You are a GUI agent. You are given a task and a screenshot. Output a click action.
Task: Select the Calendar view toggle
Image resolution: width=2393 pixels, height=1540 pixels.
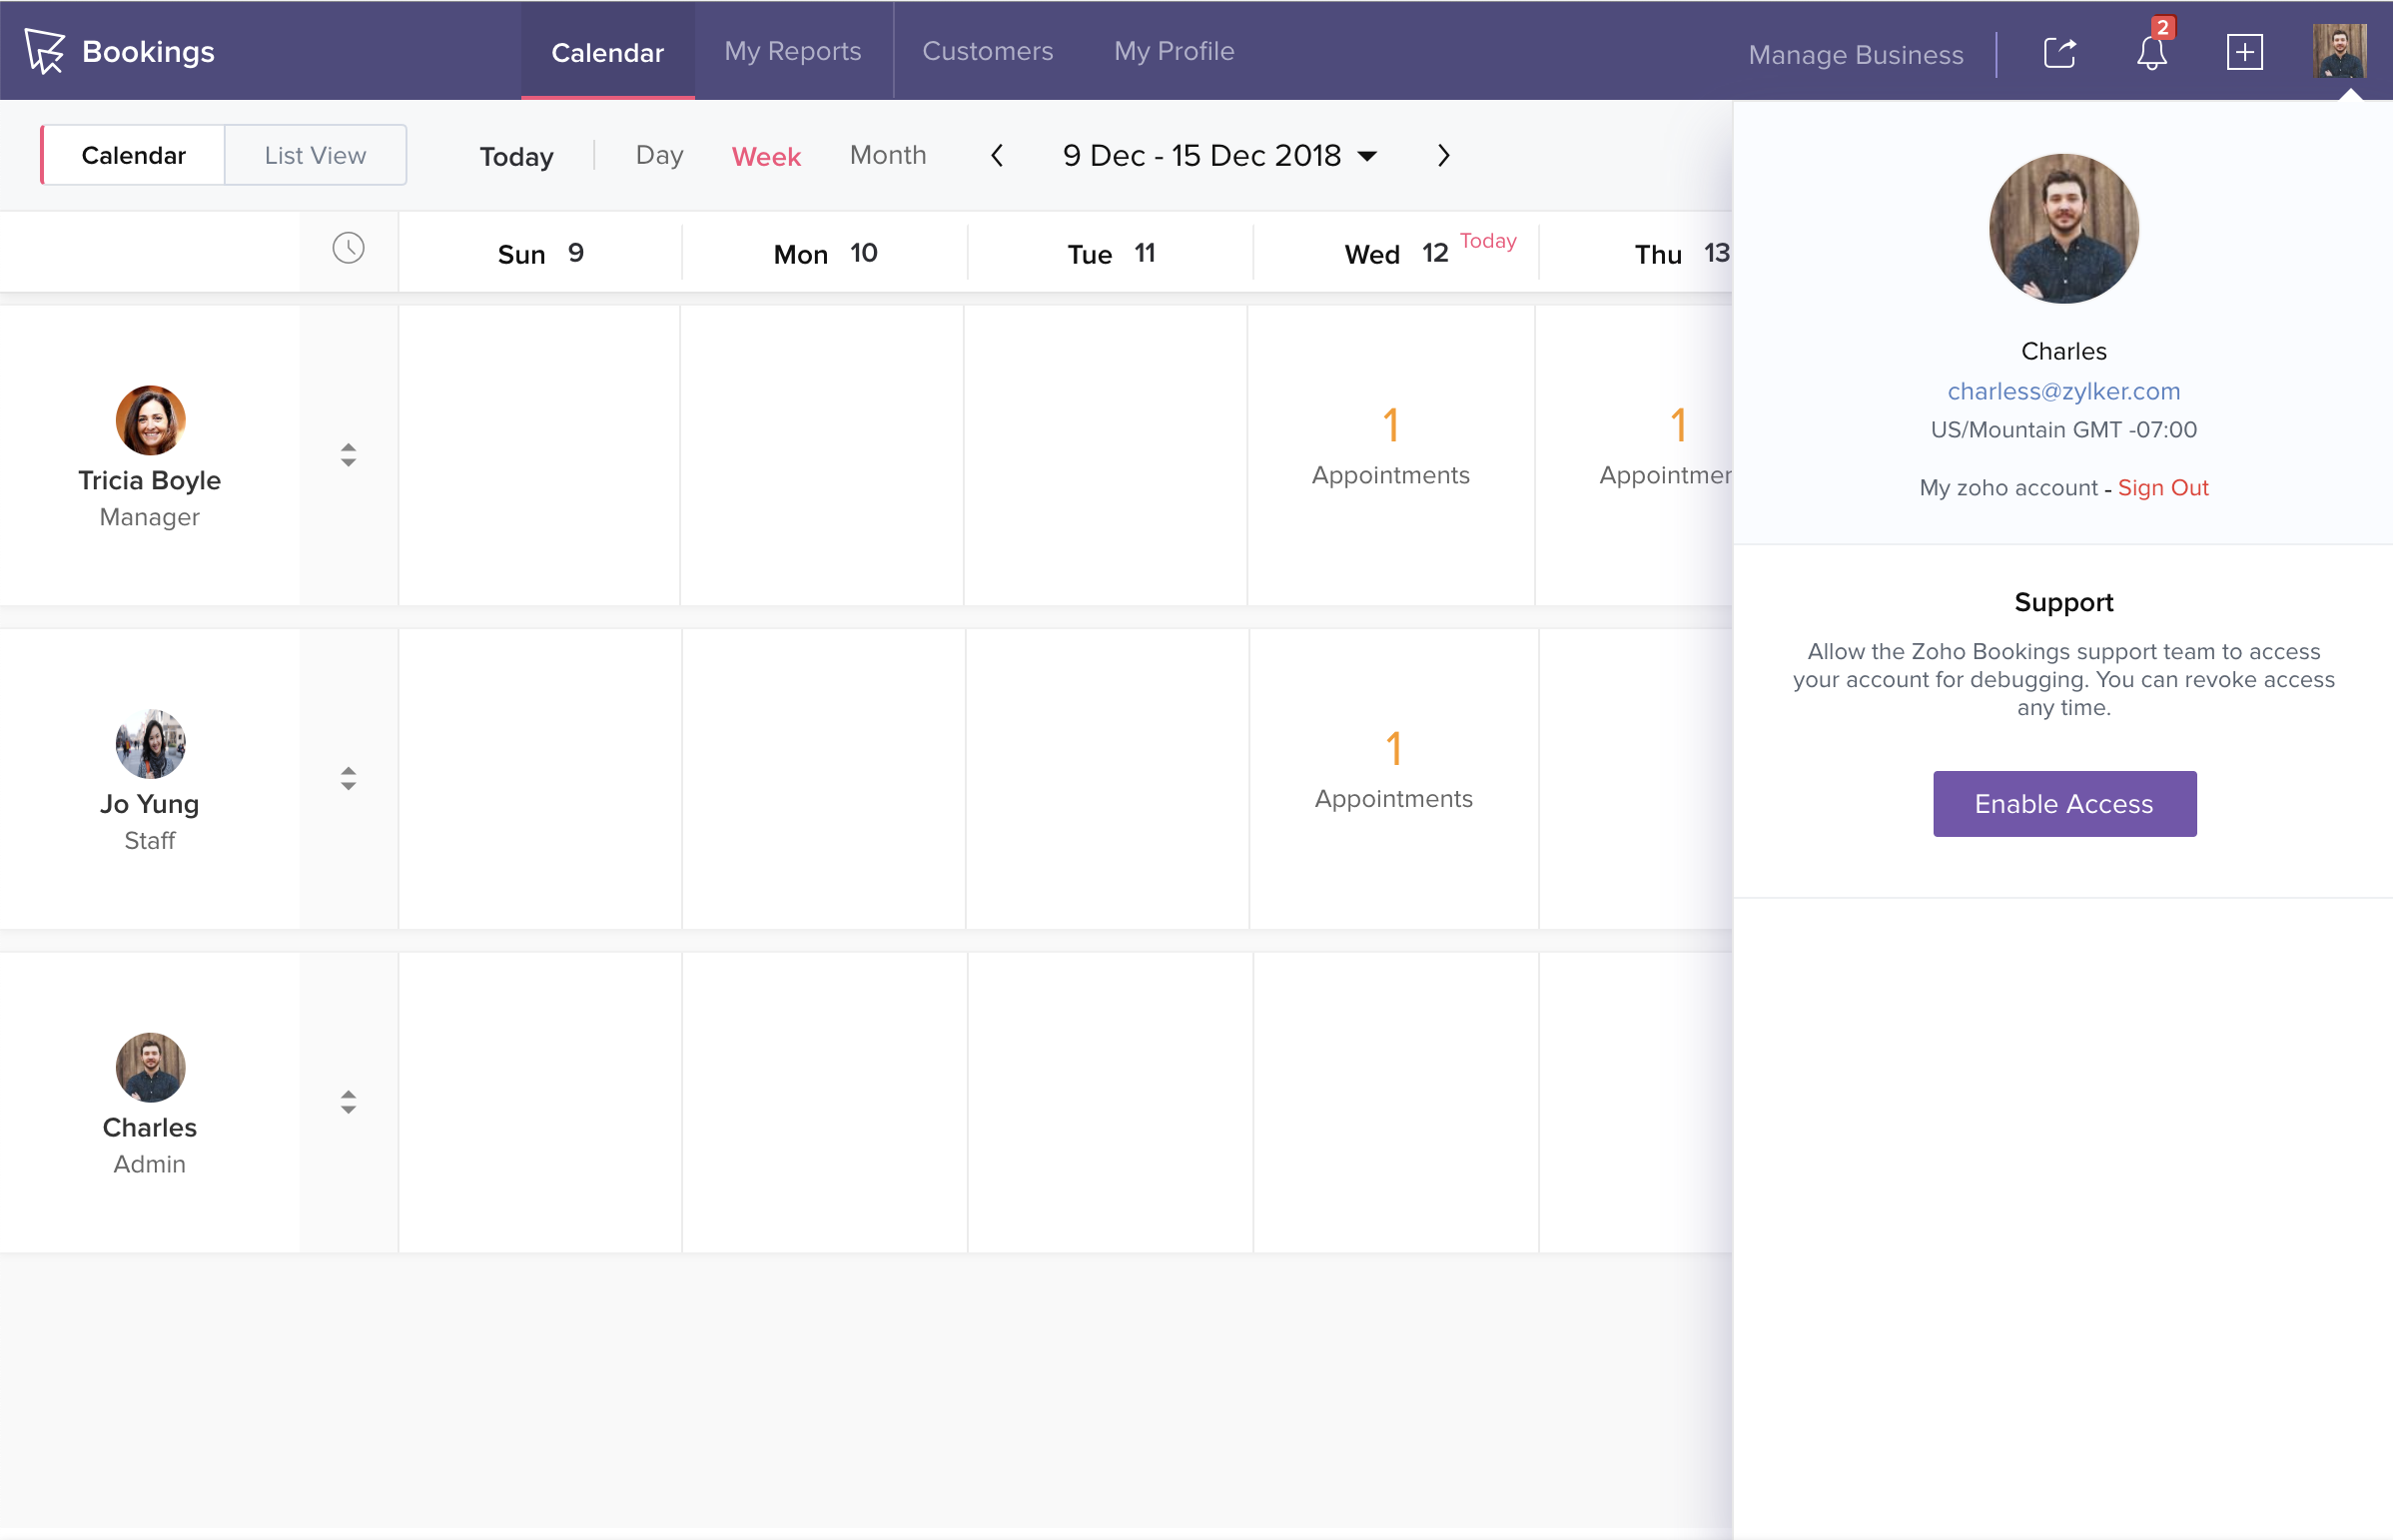tap(133, 156)
